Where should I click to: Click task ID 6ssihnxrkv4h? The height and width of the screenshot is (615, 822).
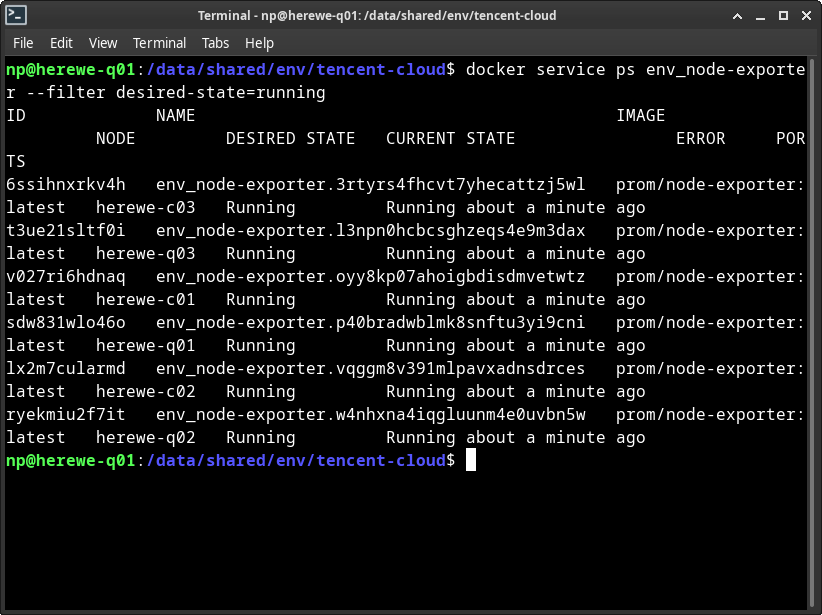[x=66, y=185]
